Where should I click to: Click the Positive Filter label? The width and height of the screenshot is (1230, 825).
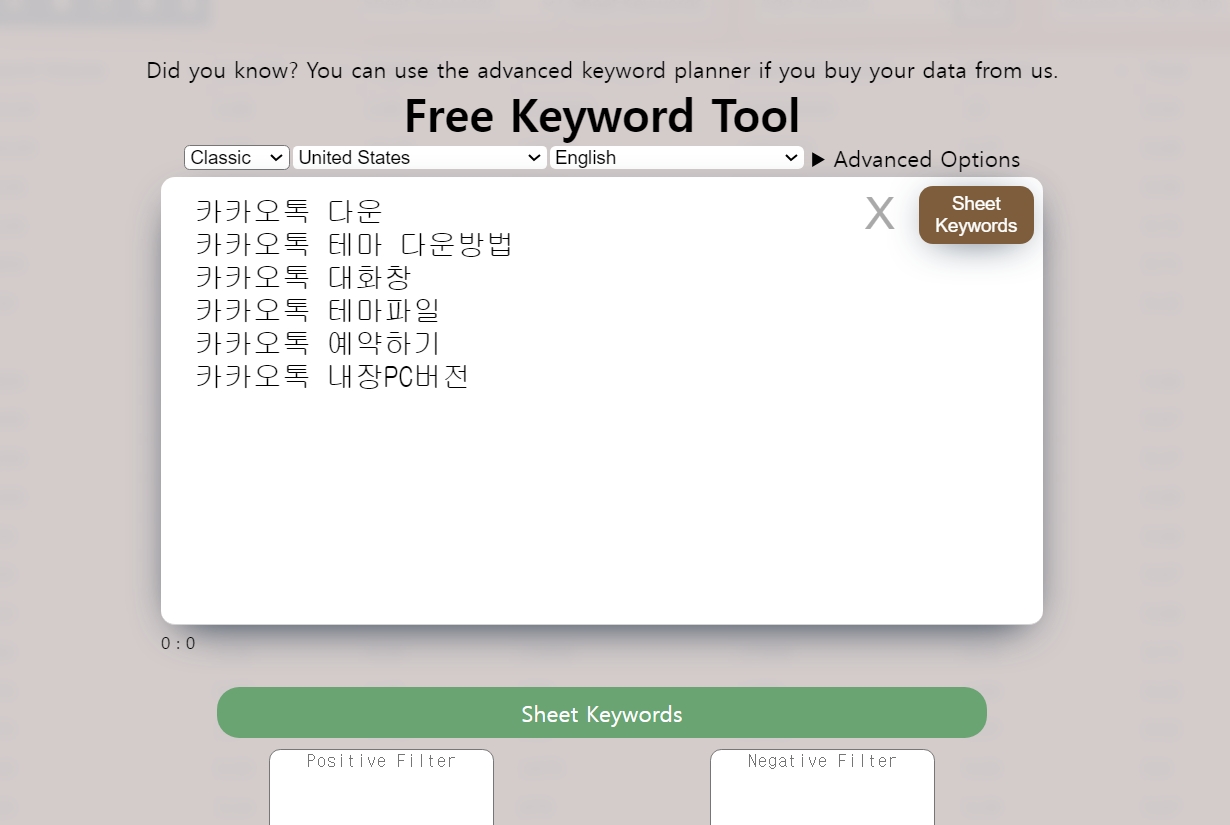click(x=381, y=761)
